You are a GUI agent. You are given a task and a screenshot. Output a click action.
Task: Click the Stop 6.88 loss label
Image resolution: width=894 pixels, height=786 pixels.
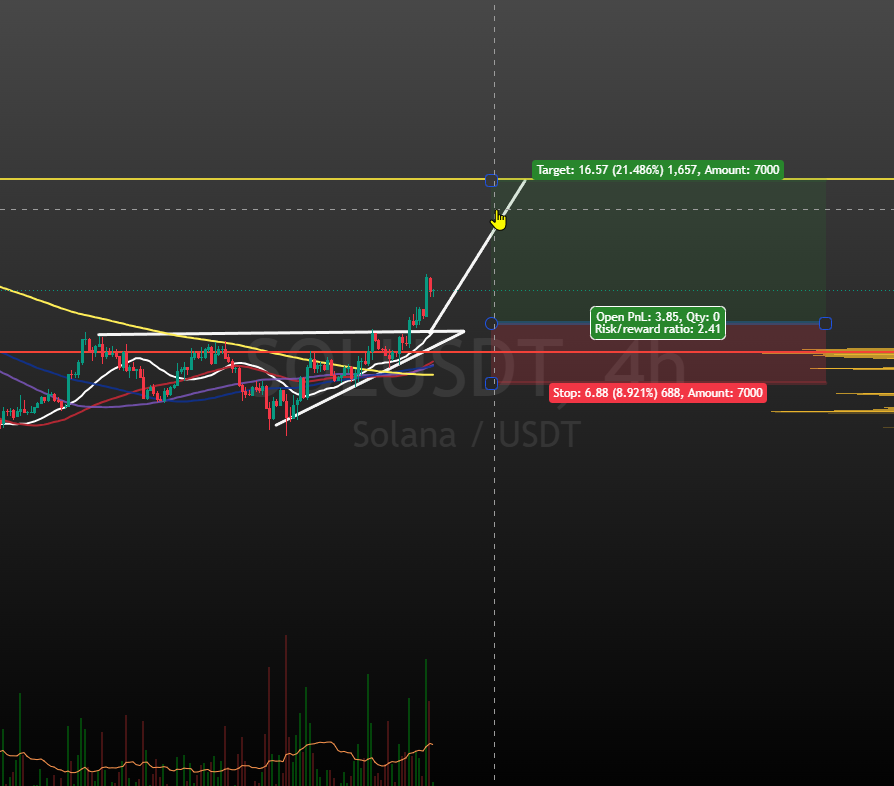pos(657,393)
